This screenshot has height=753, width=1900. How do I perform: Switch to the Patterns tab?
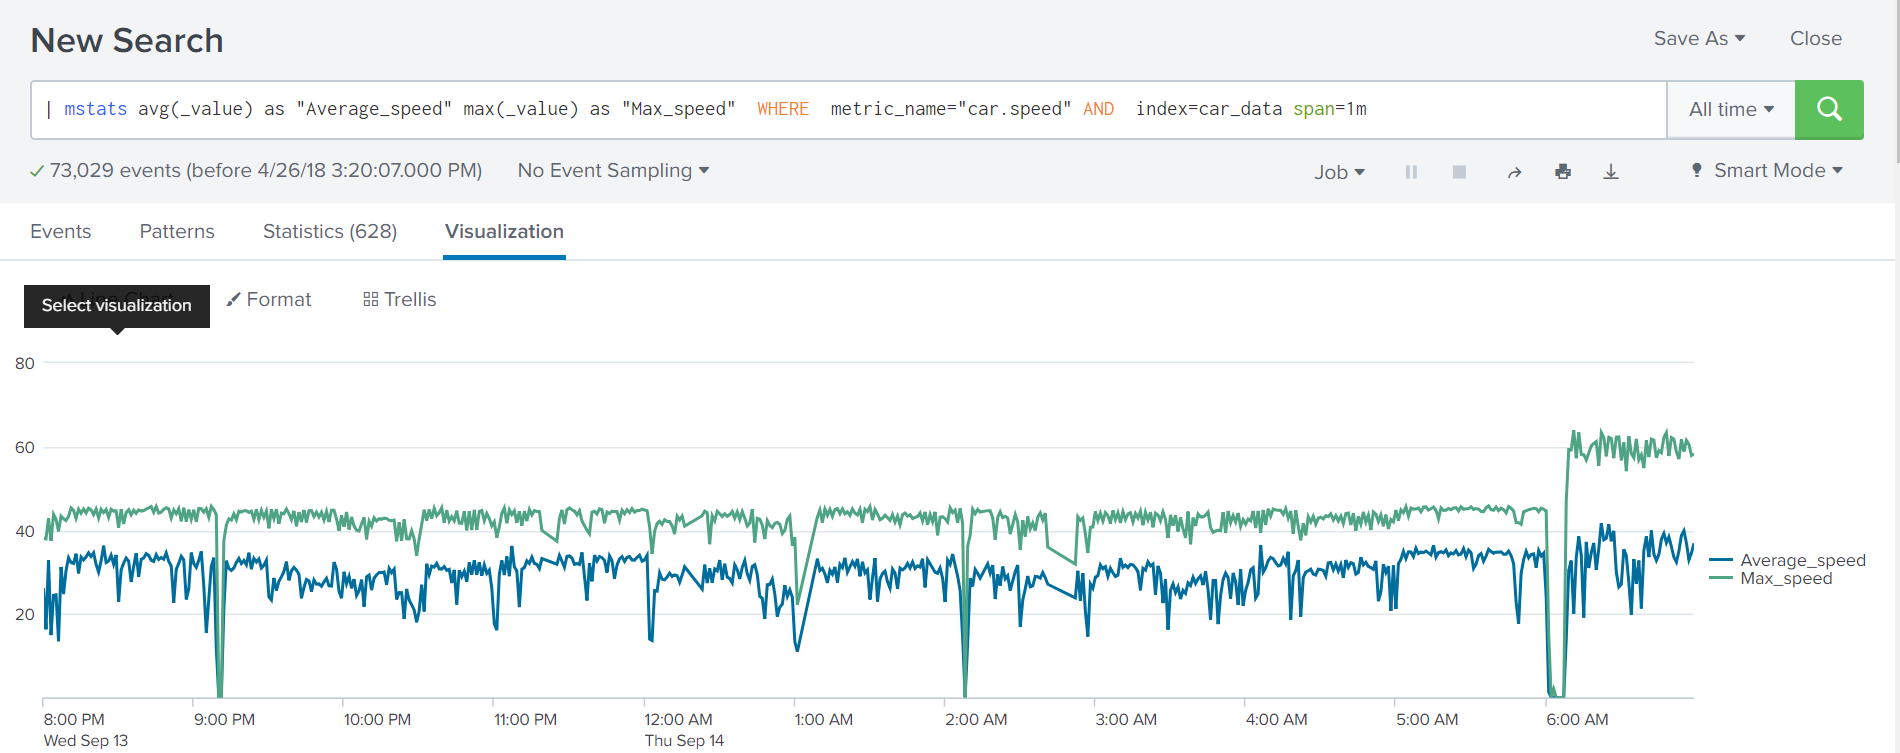(x=177, y=231)
